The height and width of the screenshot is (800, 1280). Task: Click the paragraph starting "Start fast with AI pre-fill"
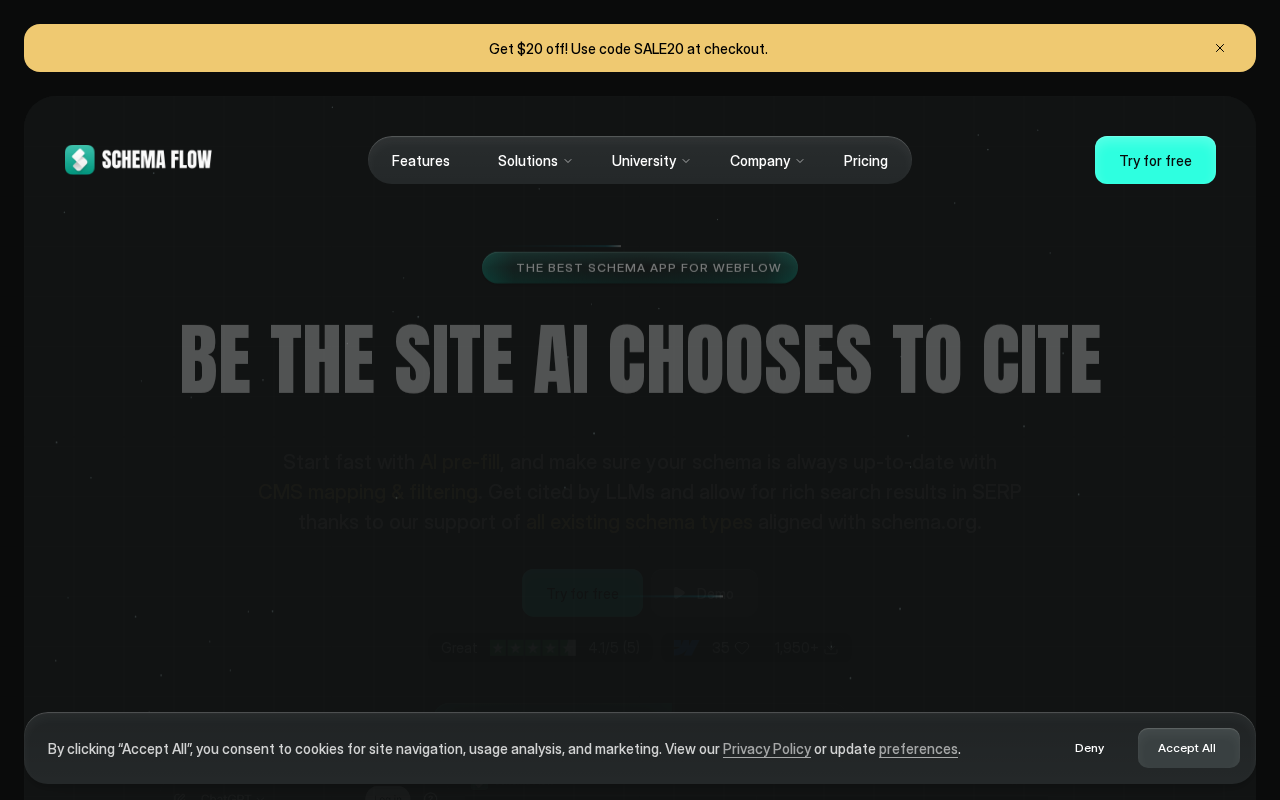pyautogui.click(x=640, y=492)
